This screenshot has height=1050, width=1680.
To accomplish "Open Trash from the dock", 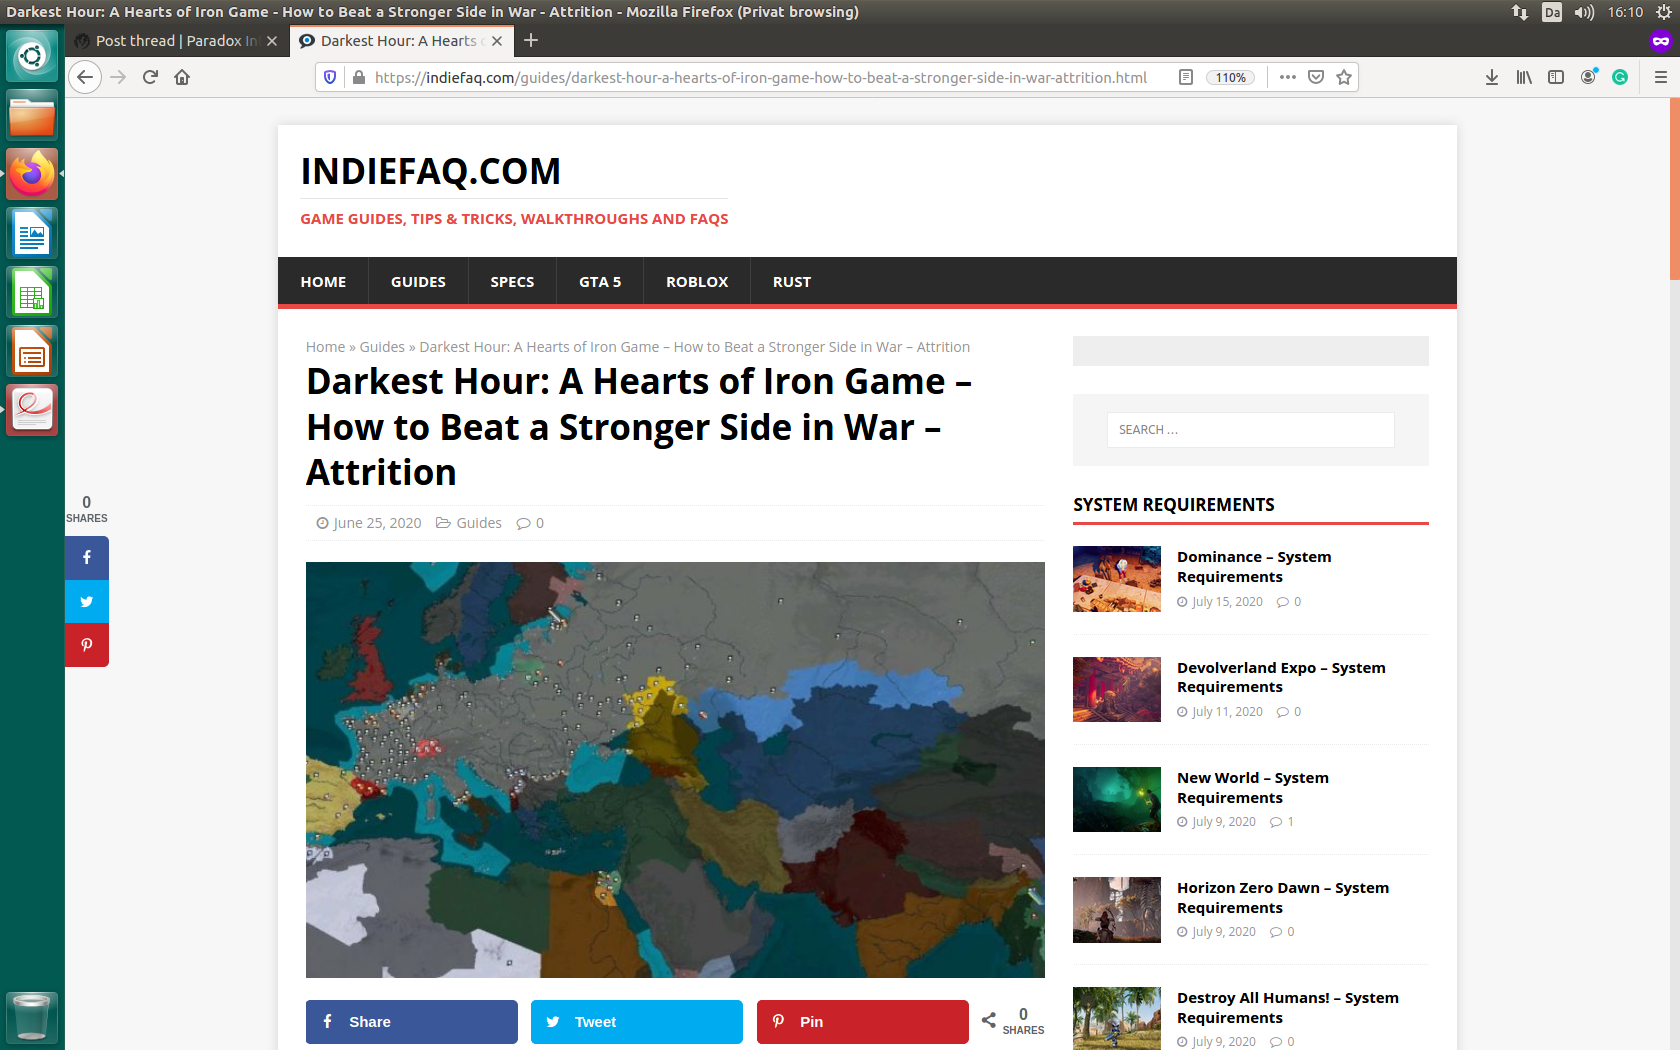I will coord(32,1017).
